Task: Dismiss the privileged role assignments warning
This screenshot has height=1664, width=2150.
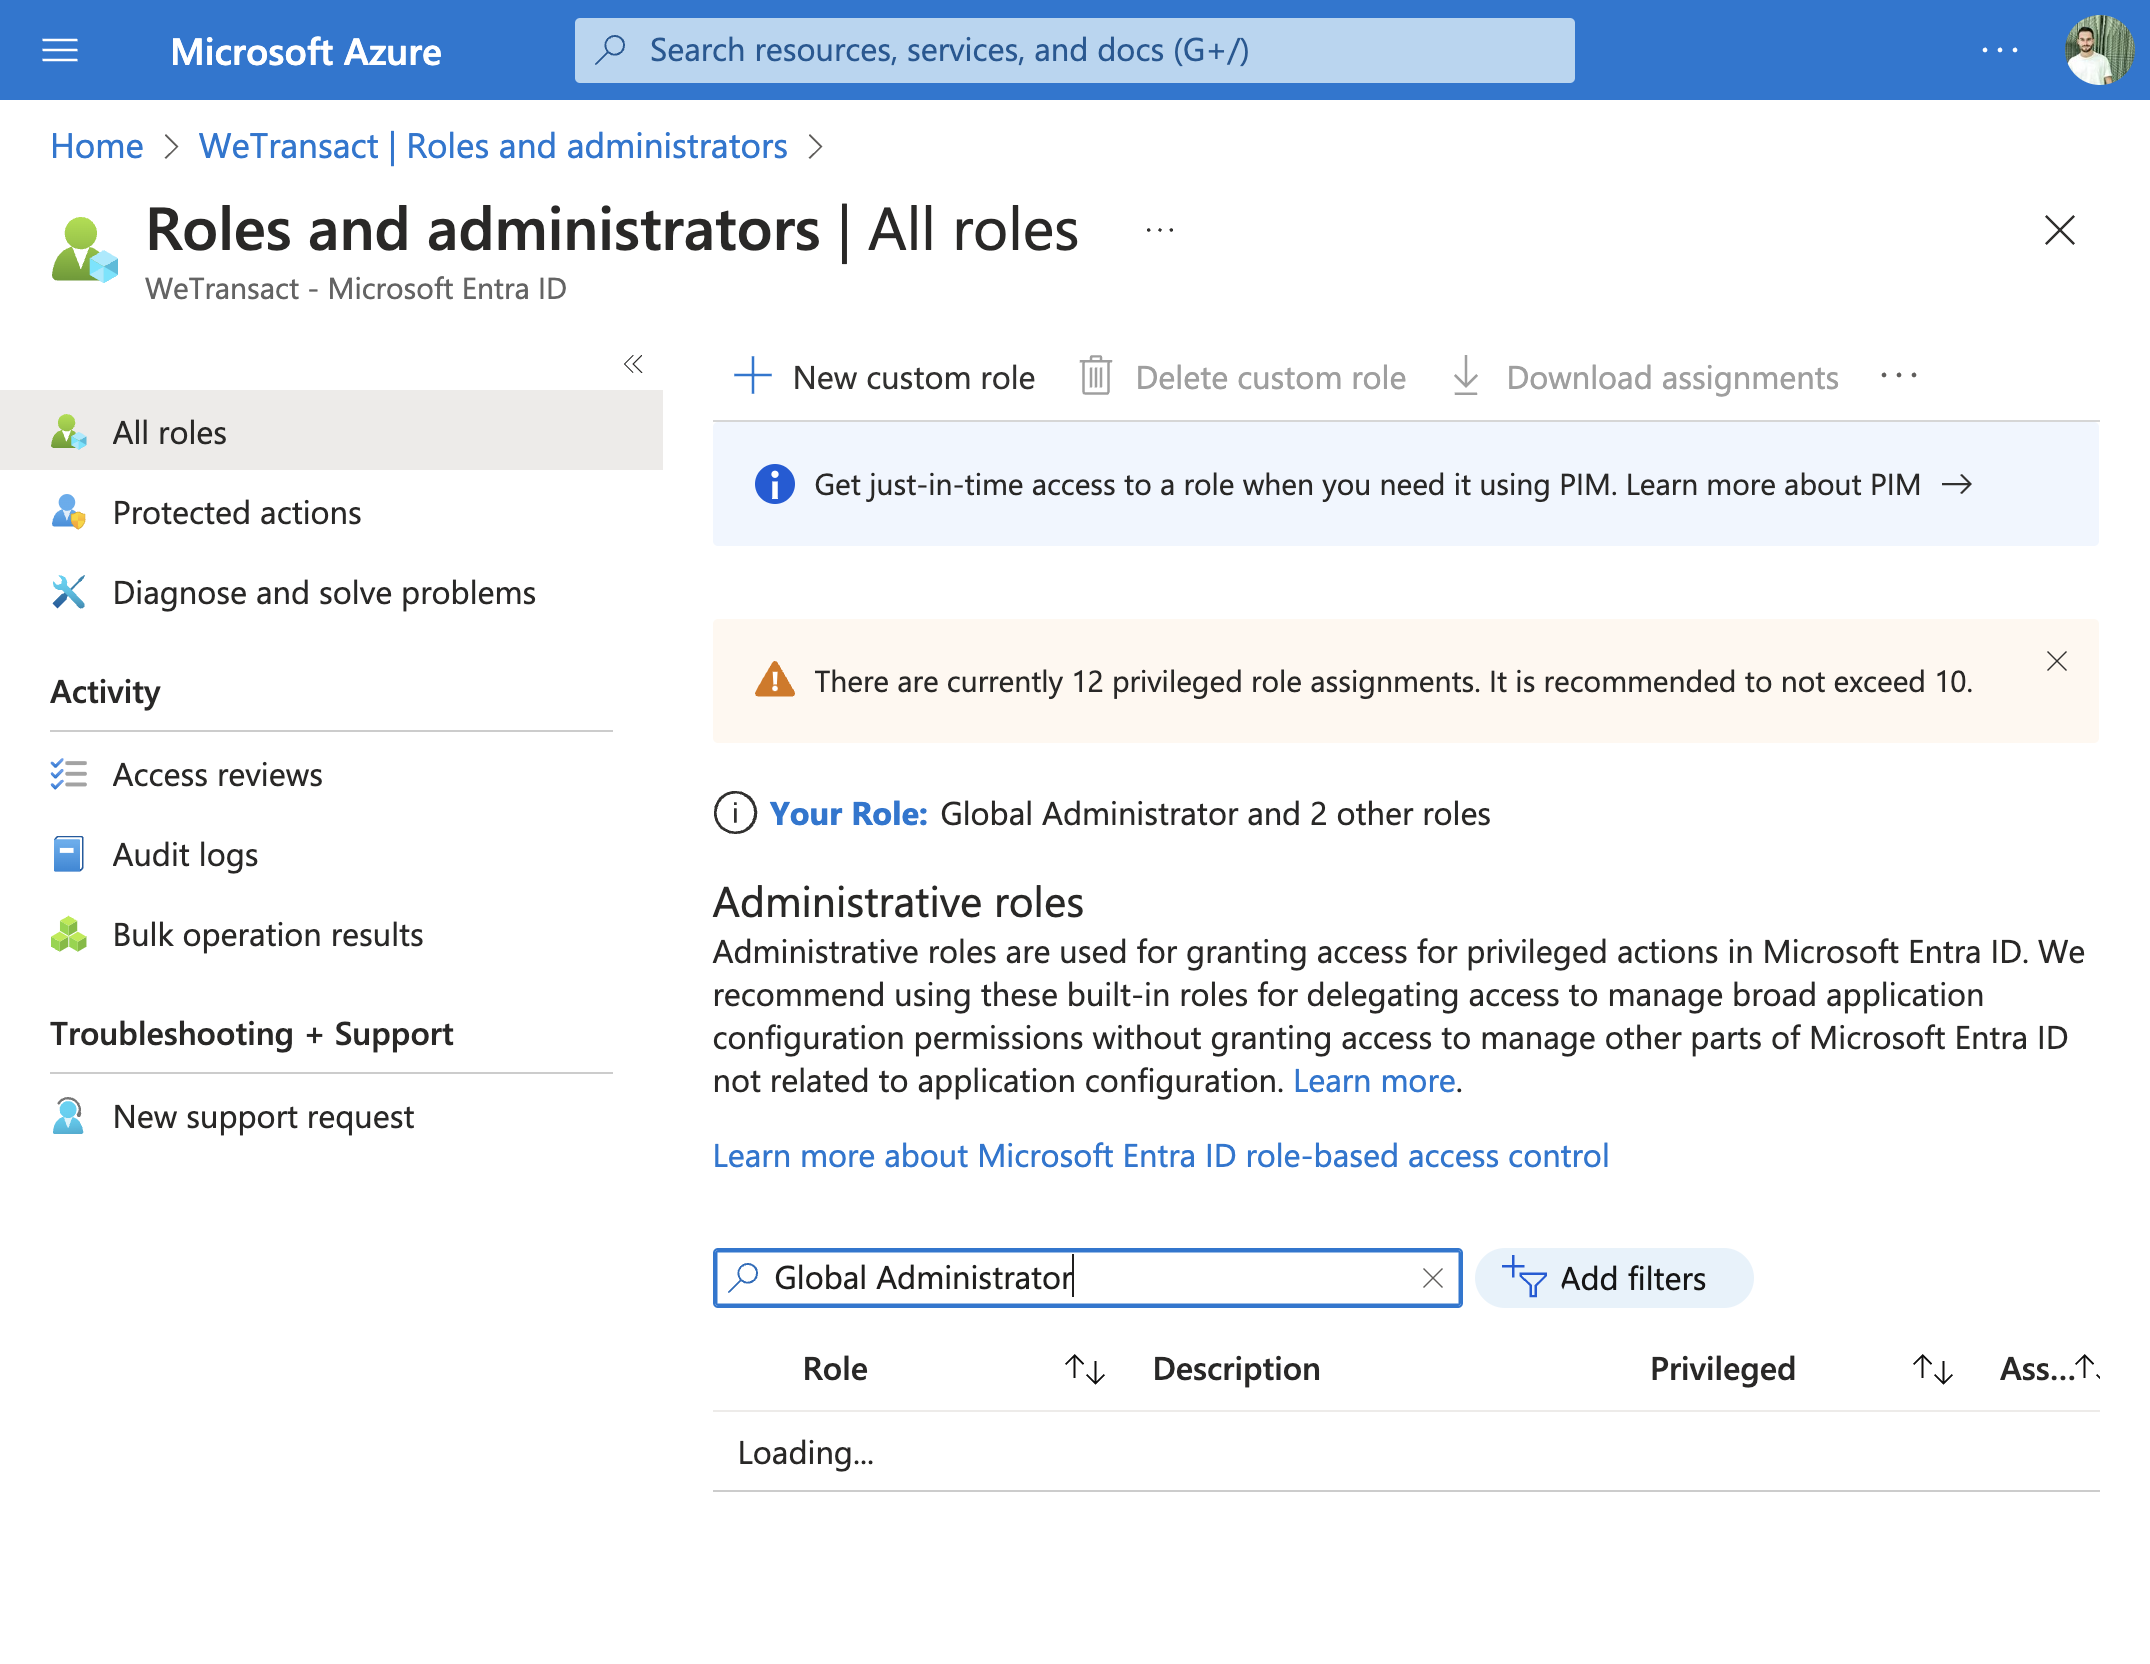Action: point(2057,661)
